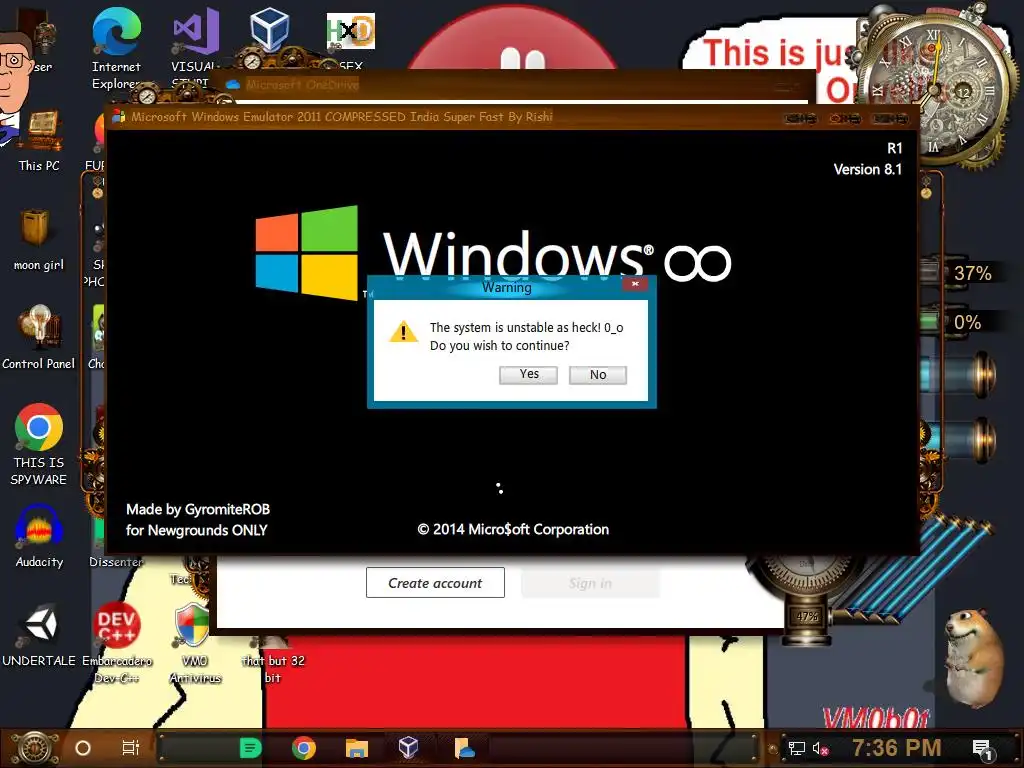Open Chrome from the taskbar
The image size is (1024, 768).
coord(304,748)
